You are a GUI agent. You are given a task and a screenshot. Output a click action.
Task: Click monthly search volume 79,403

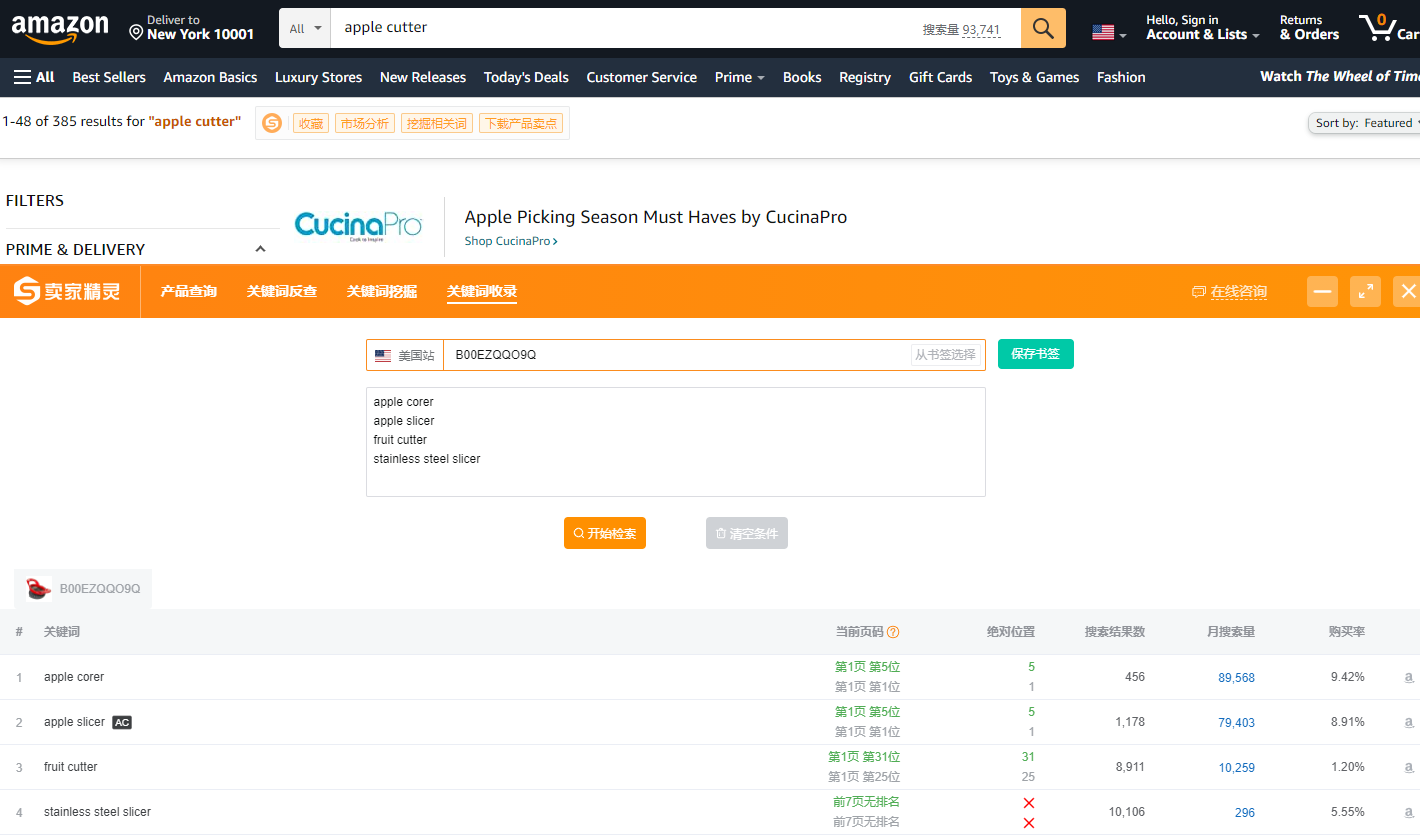[1236, 722]
